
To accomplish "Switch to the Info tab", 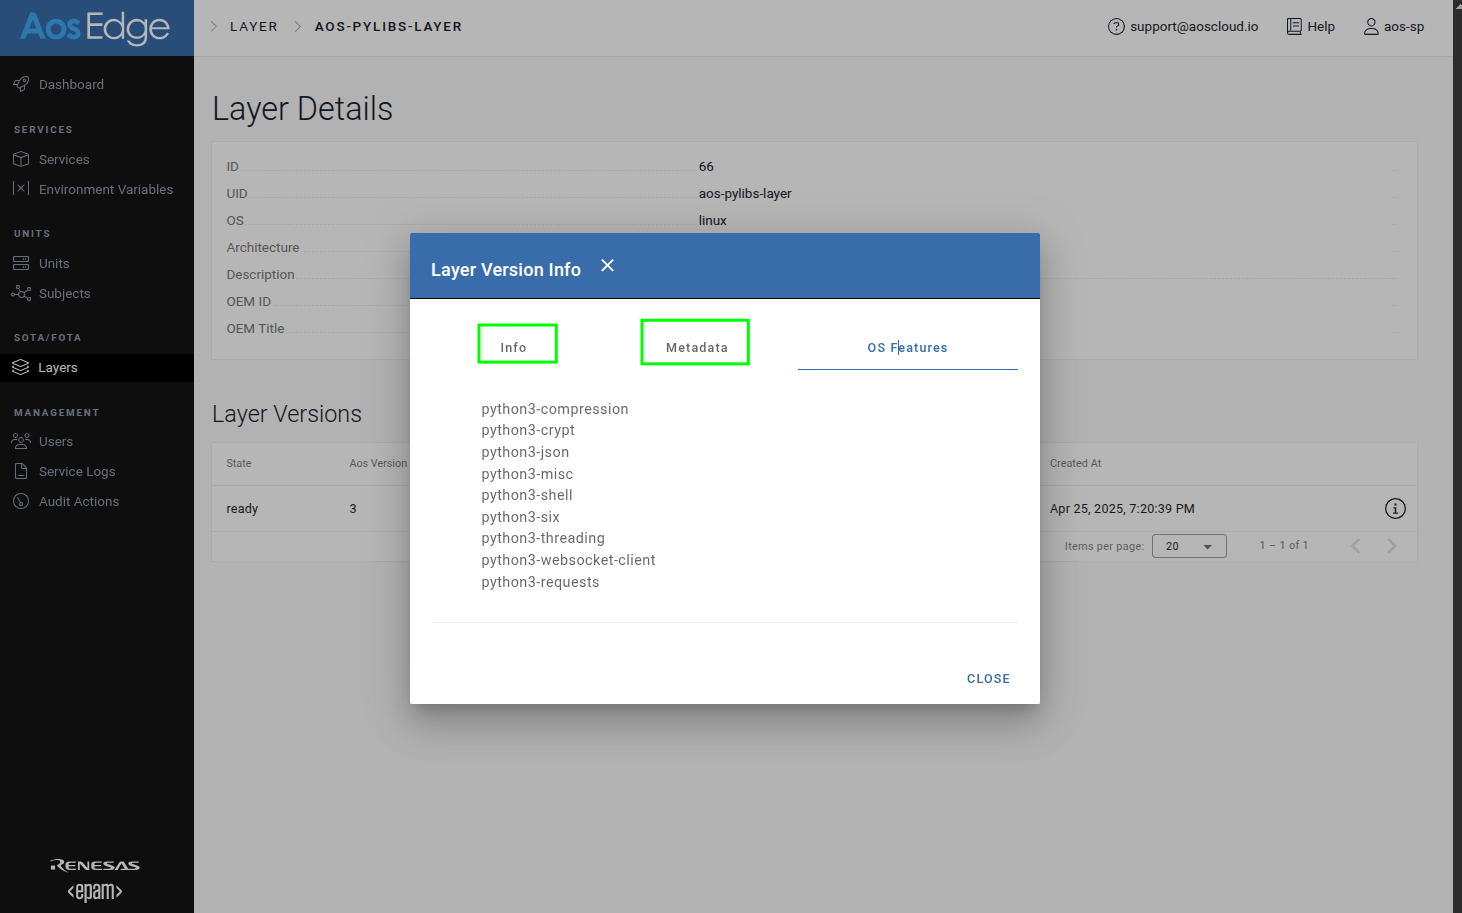I will click(514, 347).
